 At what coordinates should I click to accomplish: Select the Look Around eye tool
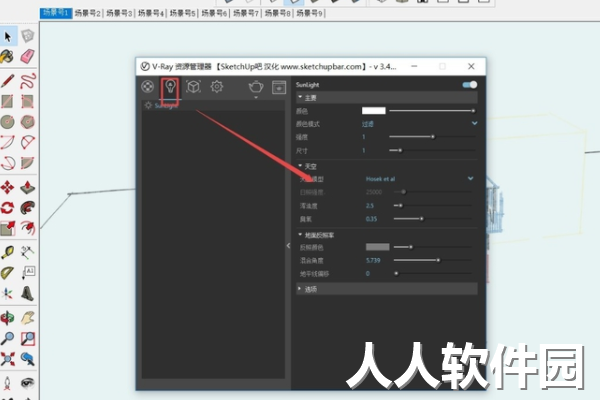(28, 383)
